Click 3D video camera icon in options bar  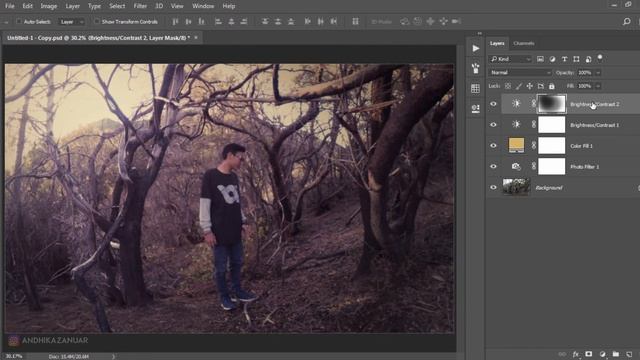click(x=456, y=21)
